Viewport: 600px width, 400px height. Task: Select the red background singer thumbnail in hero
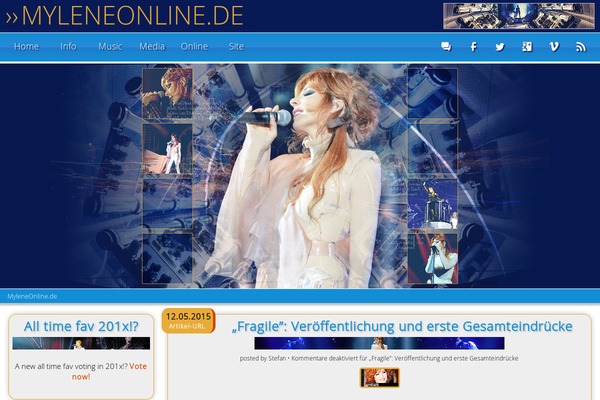(432, 258)
